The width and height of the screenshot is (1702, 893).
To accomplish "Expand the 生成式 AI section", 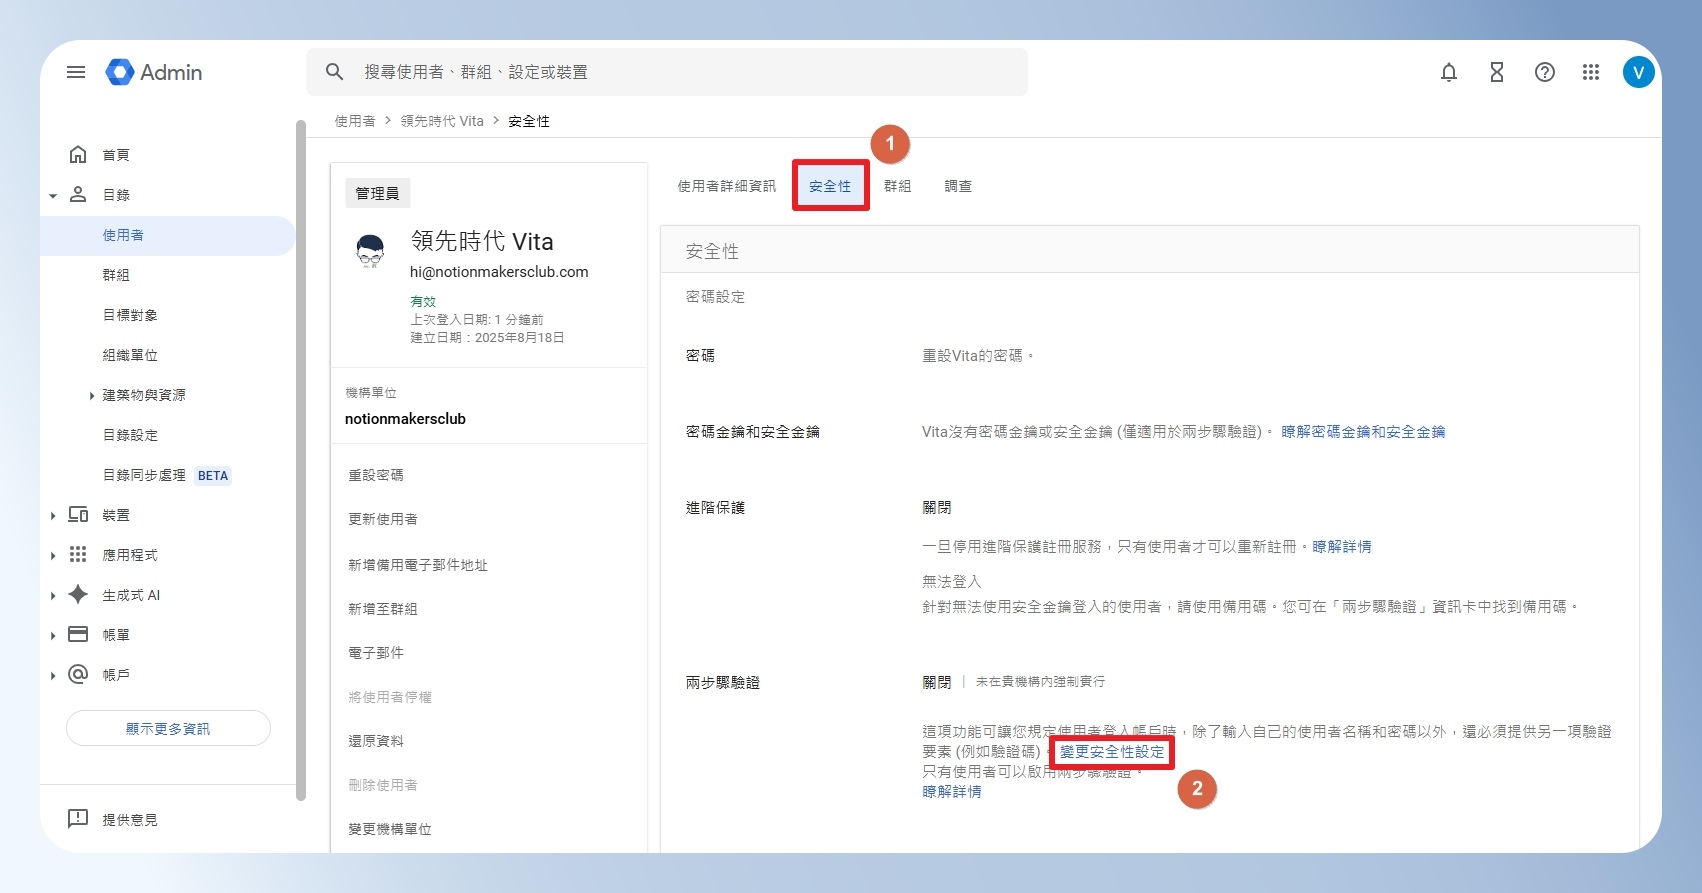I will [53, 595].
